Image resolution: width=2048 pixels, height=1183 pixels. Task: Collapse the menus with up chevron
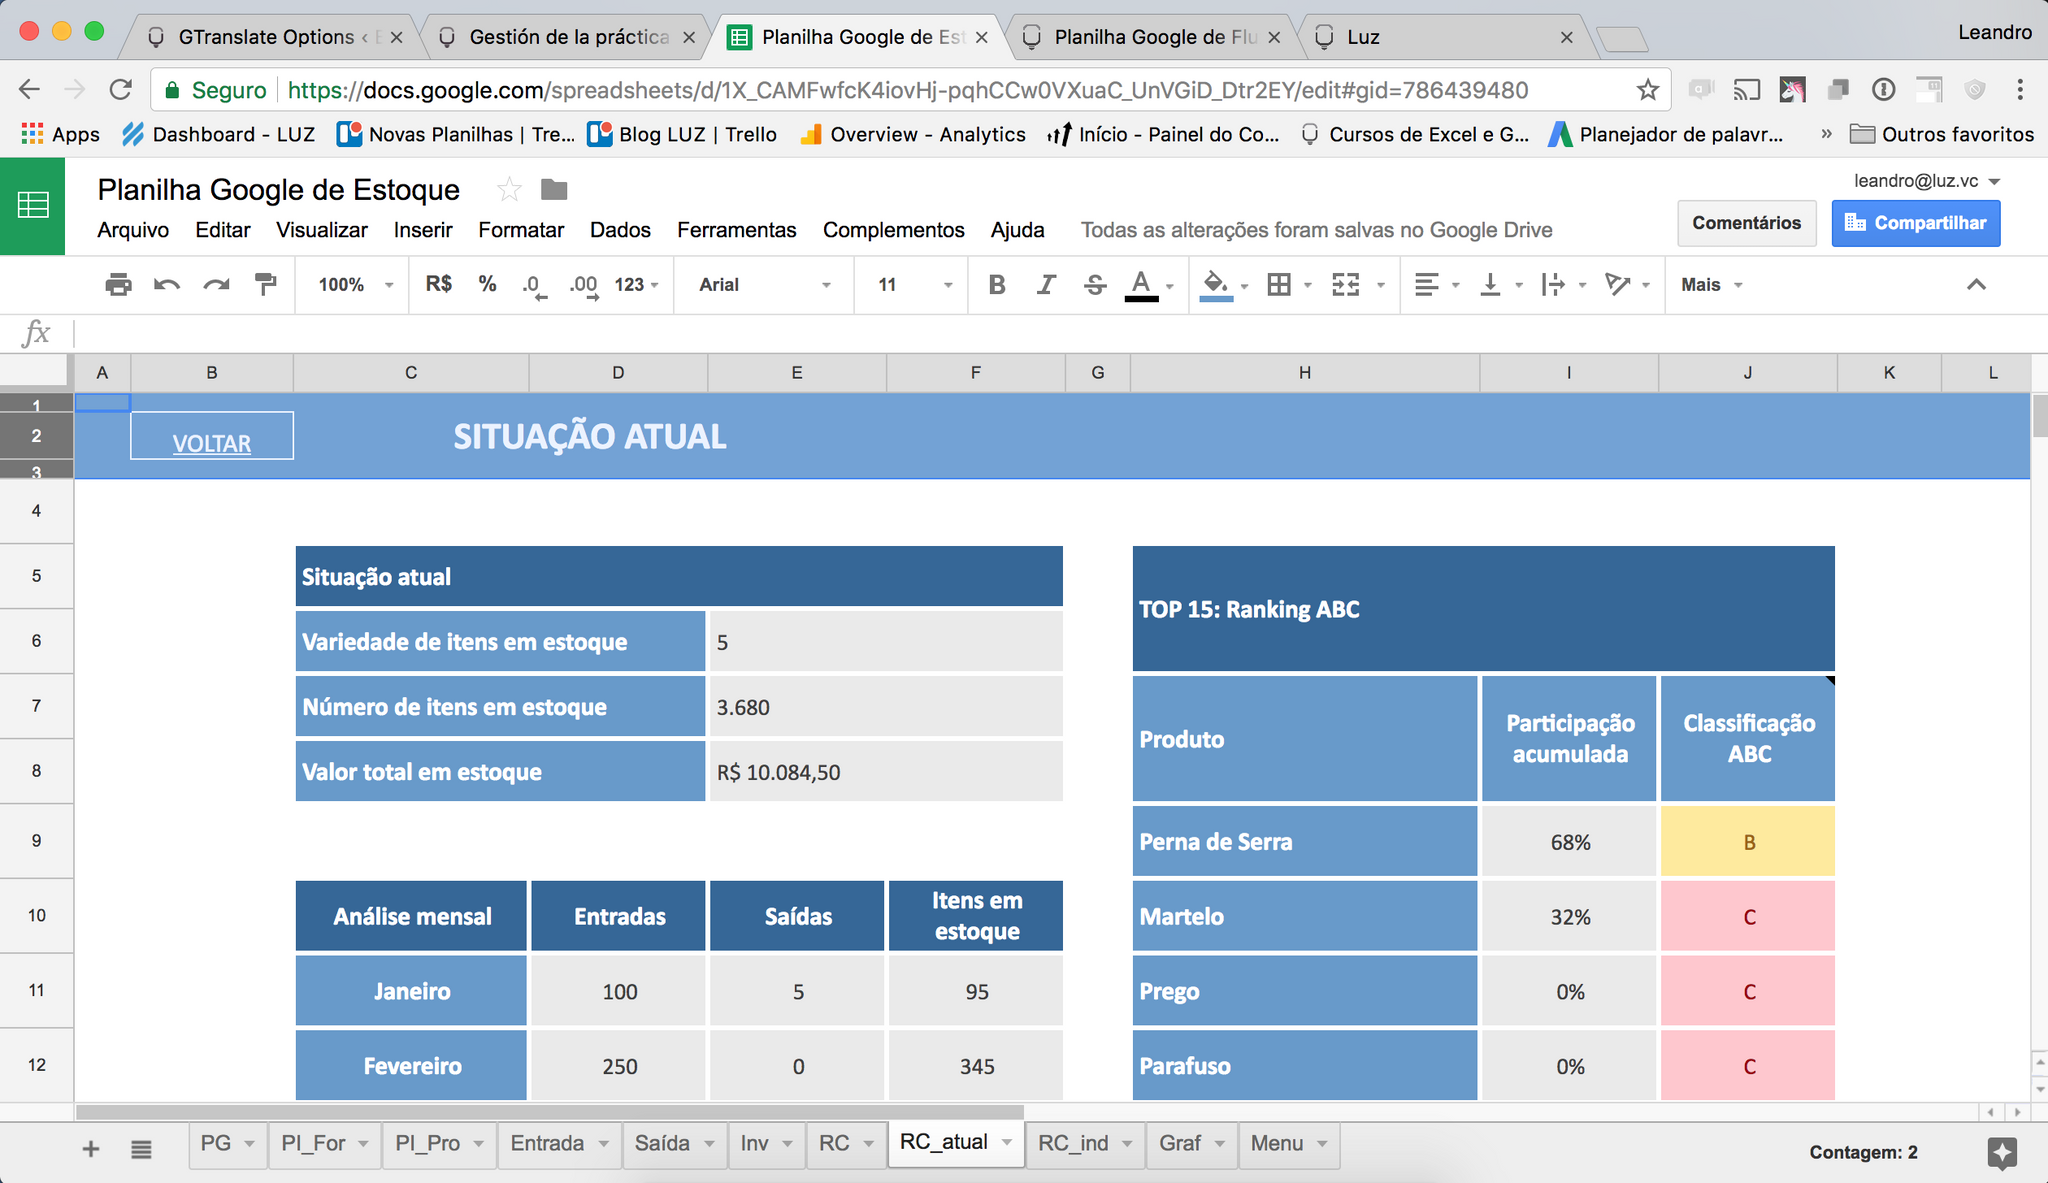(x=1976, y=285)
